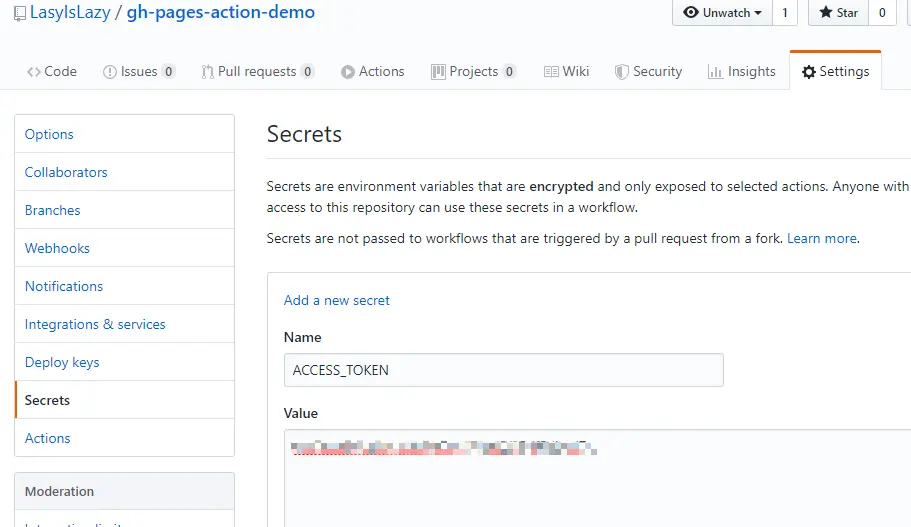The image size is (911, 527).
Task: Open the LasyIsLazy owner profile link
Action: (69, 13)
